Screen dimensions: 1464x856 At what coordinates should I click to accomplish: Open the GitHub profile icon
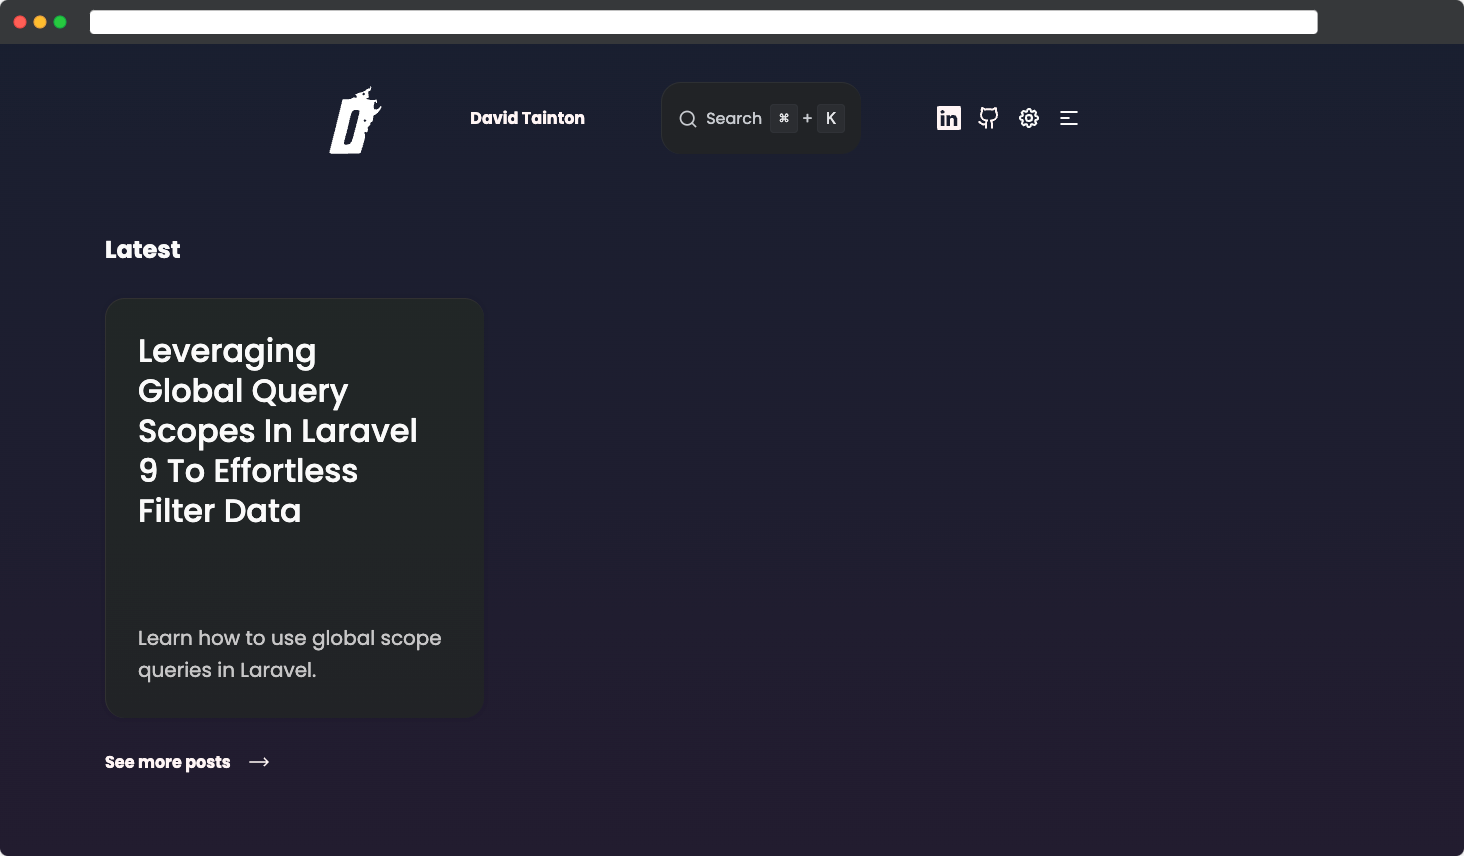click(988, 118)
